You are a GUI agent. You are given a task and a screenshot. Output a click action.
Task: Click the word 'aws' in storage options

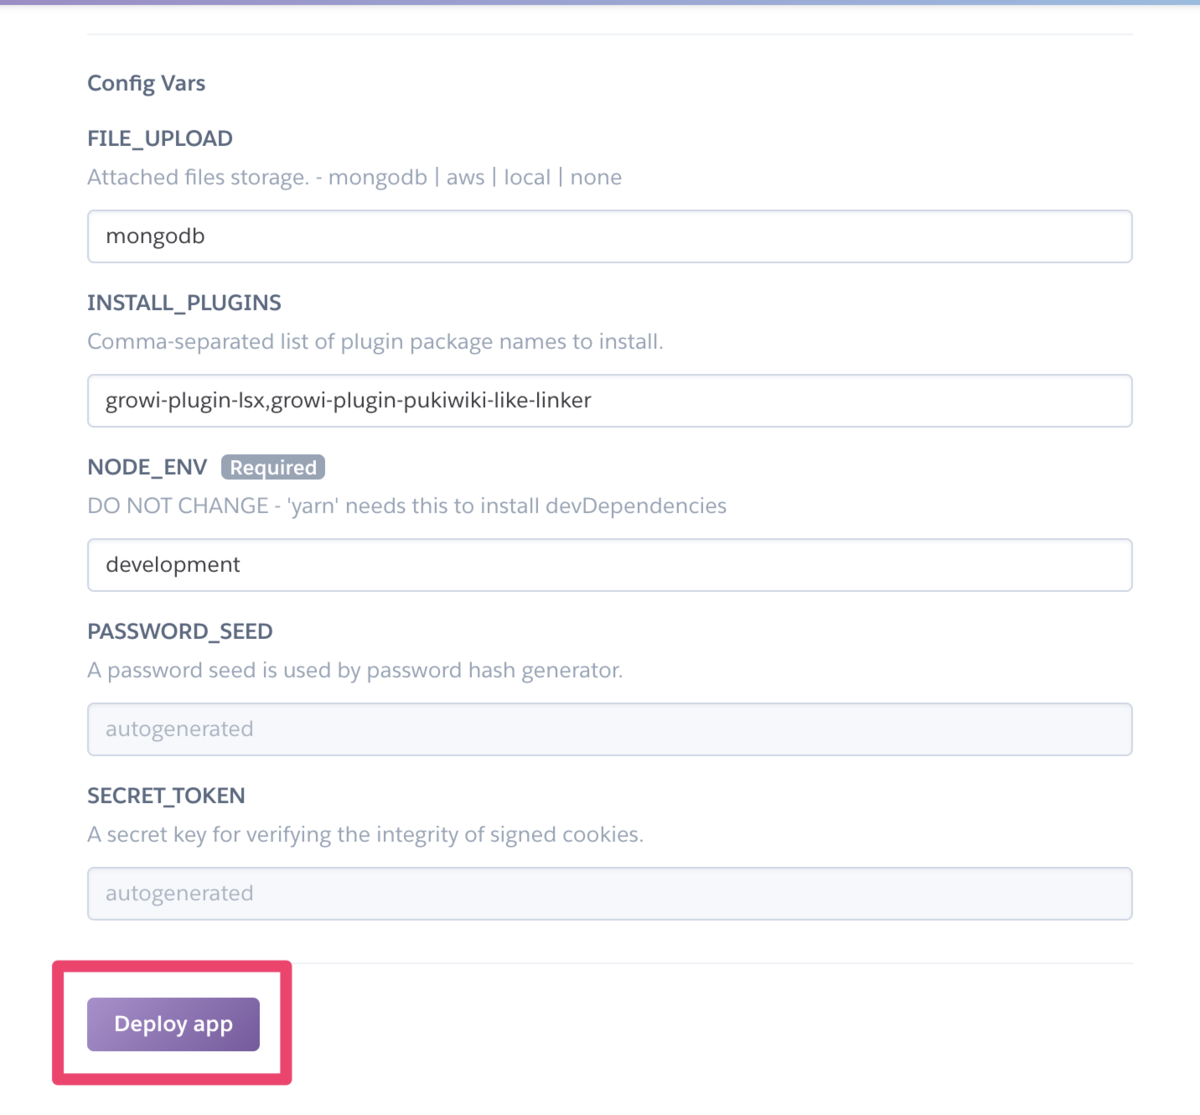tap(465, 178)
